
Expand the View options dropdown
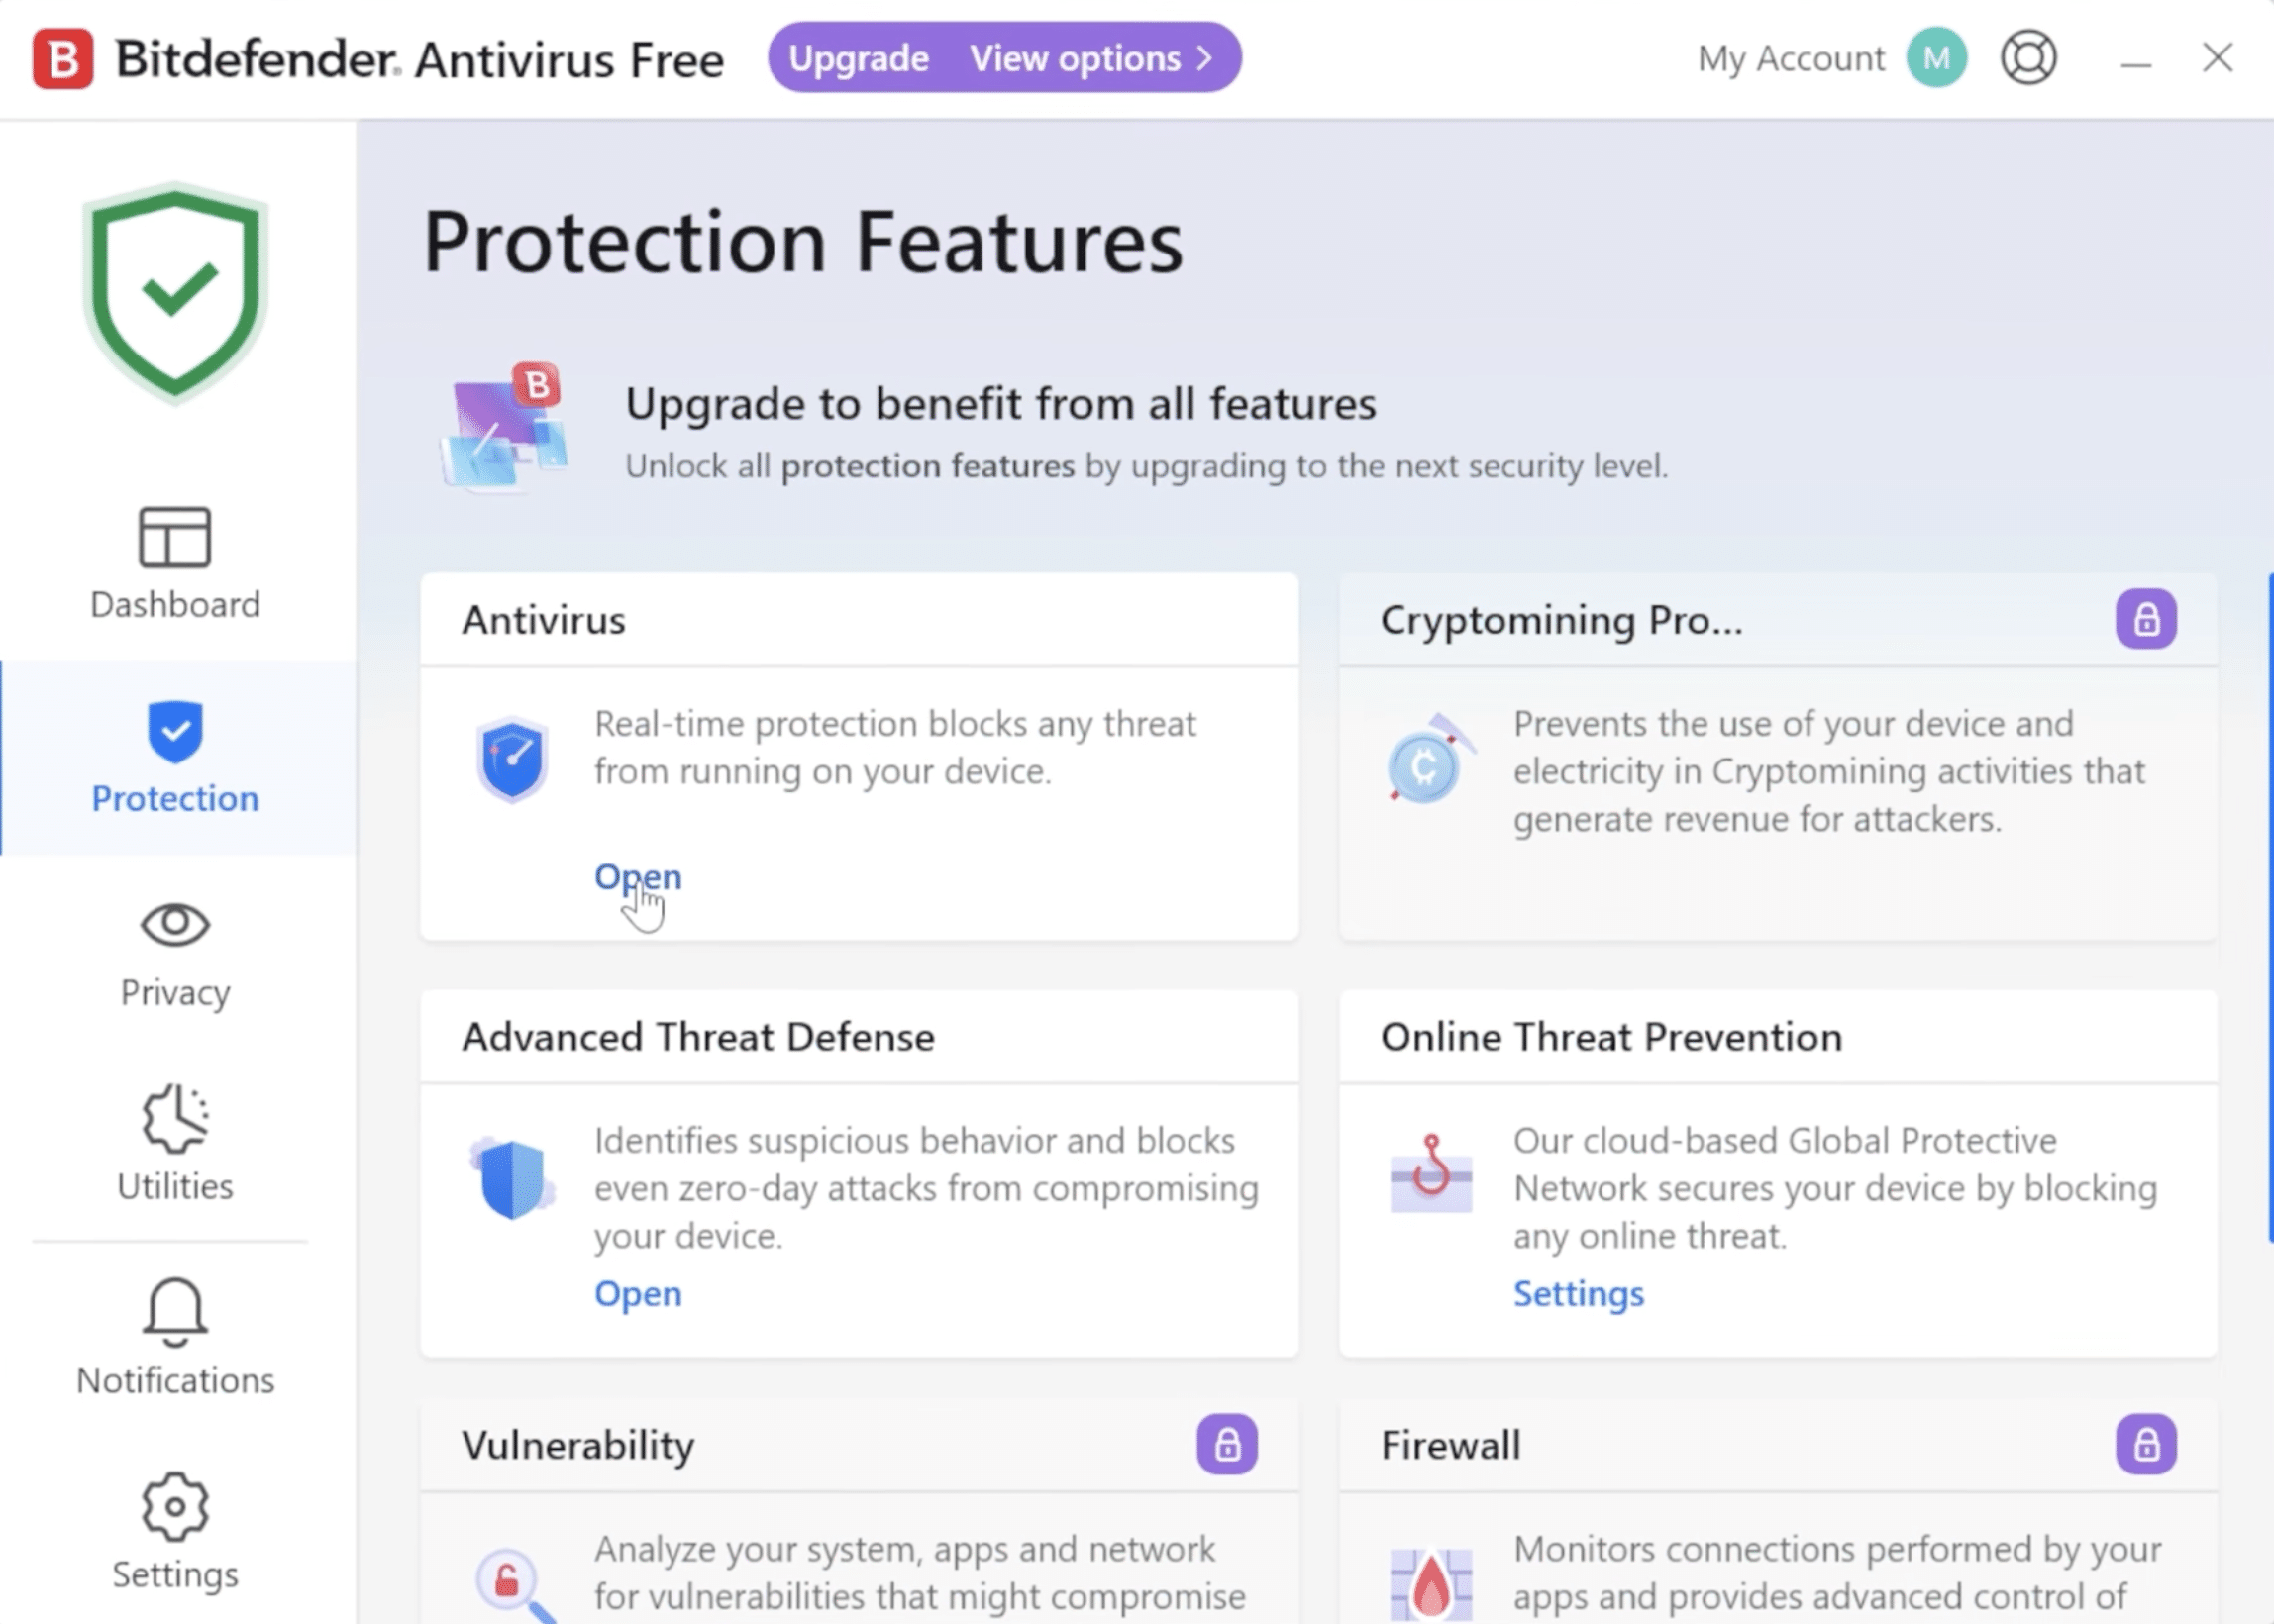(1073, 58)
